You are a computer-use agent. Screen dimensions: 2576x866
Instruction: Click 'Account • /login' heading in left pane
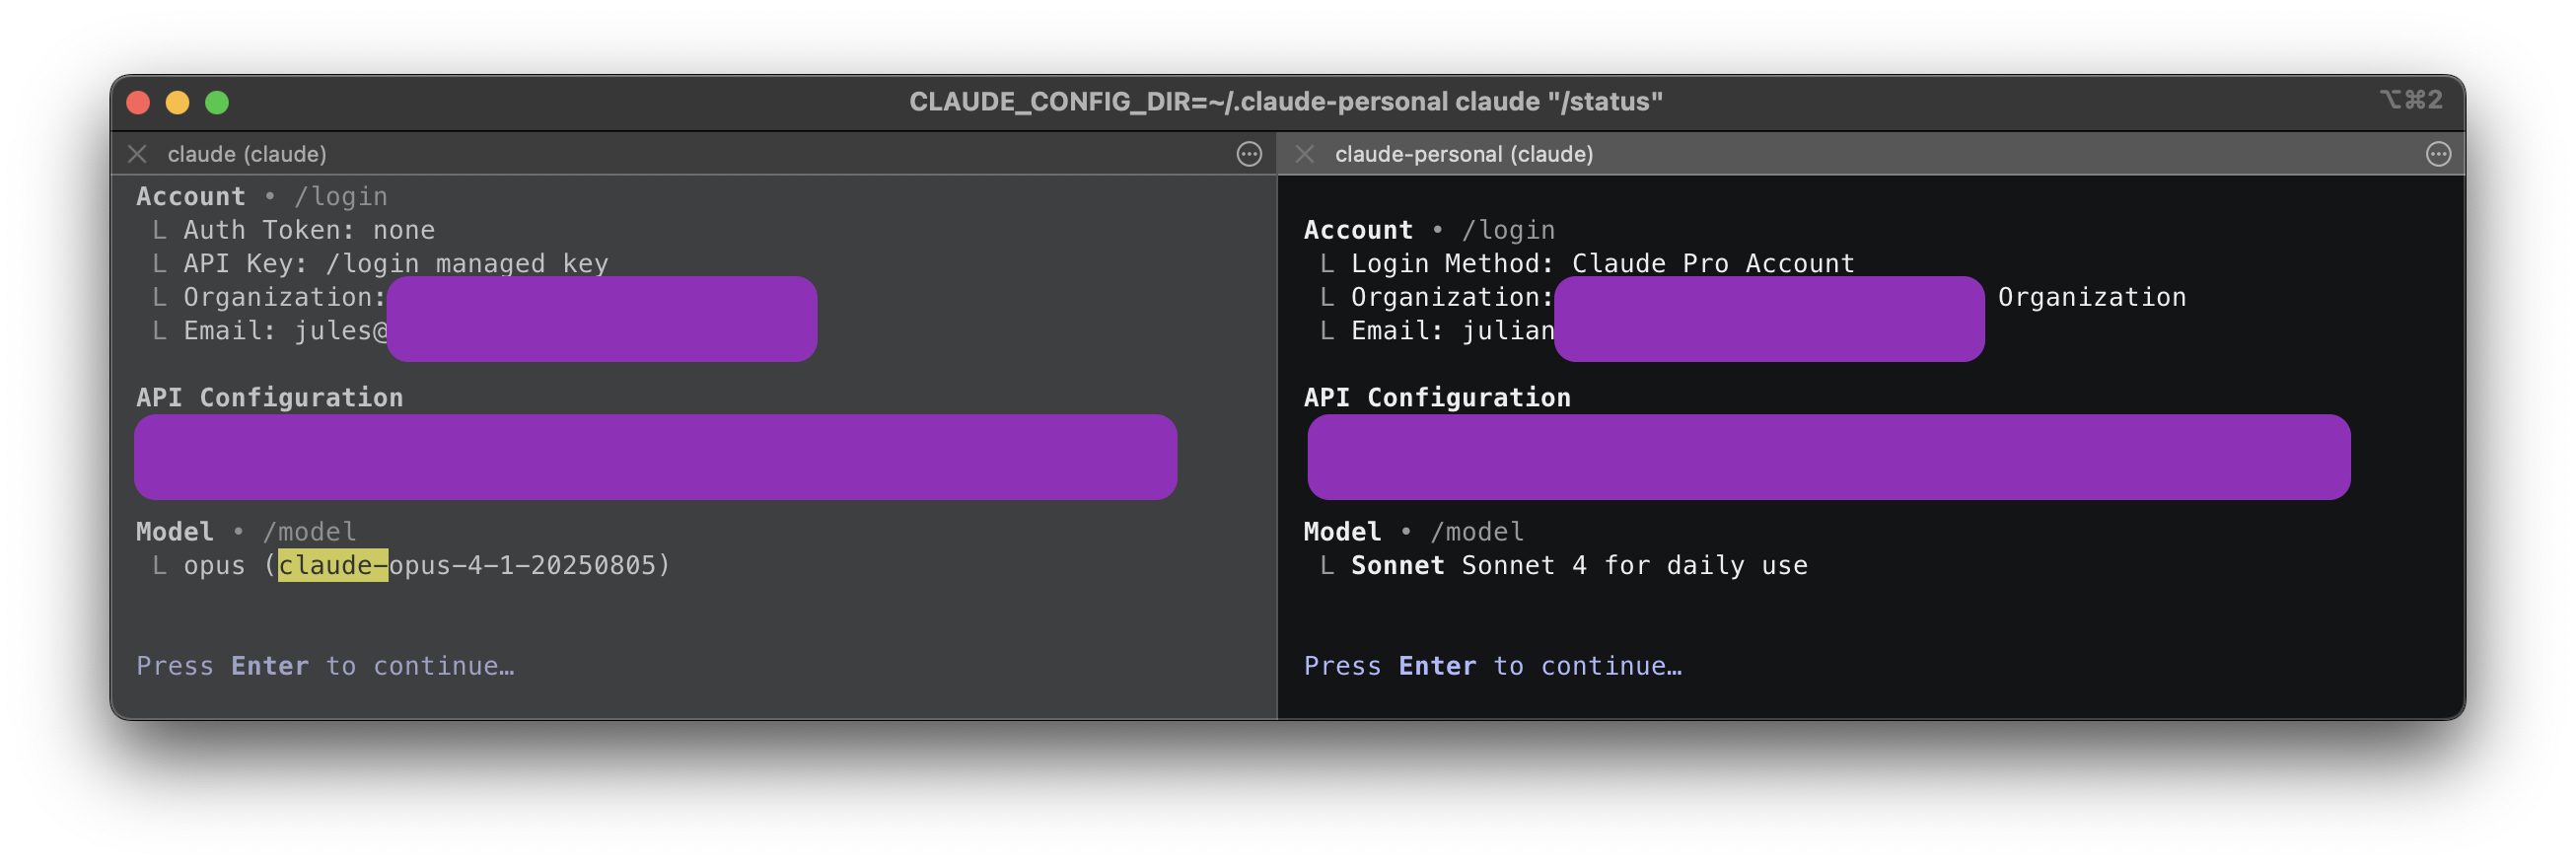click(262, 197)
